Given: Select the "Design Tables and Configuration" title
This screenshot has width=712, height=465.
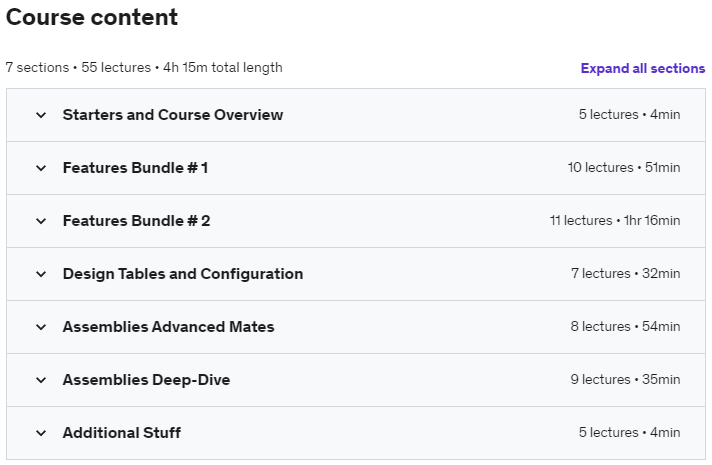Looking at the screenshot, I should coord(182,274).
